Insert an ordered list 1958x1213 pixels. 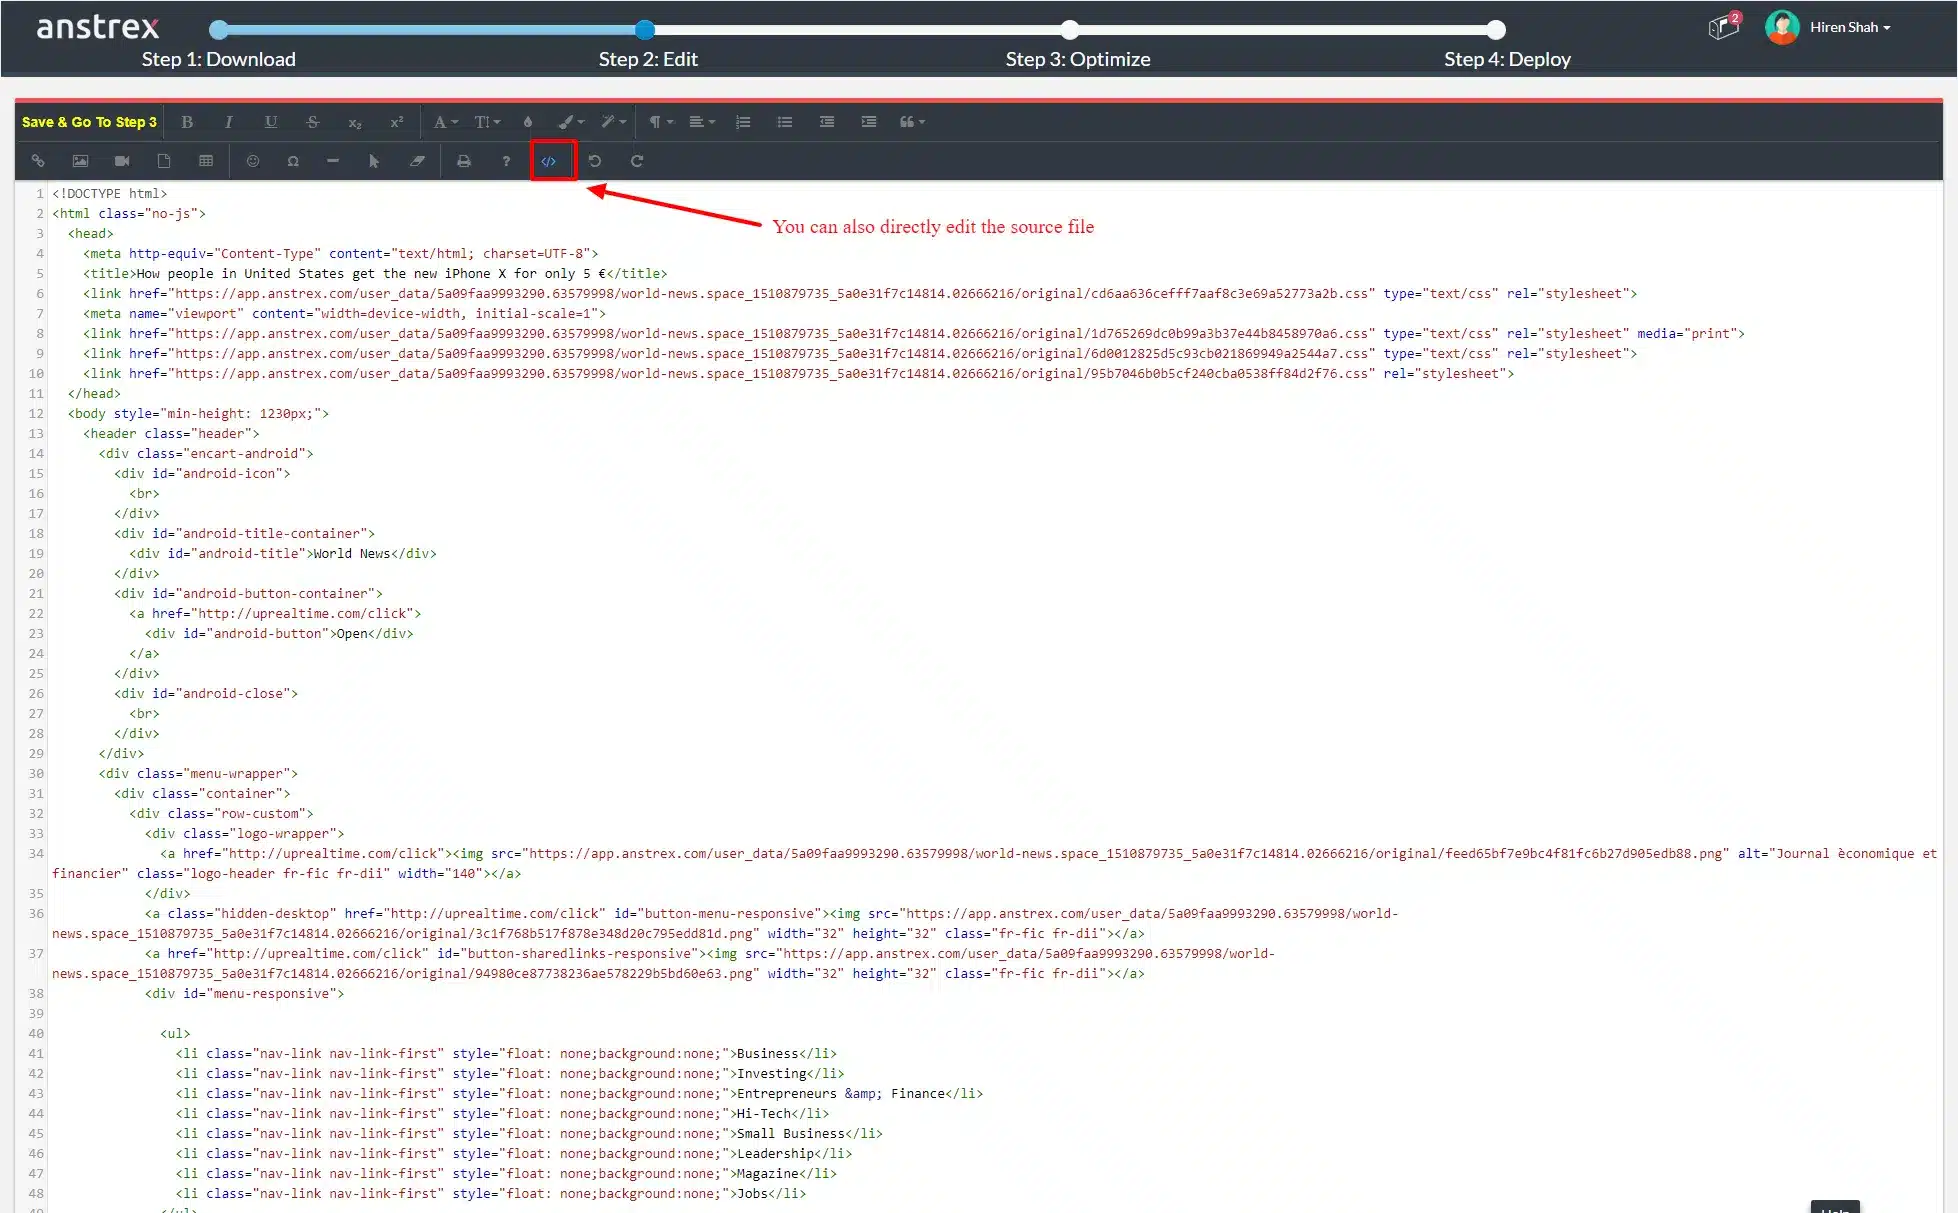(743, 122)
